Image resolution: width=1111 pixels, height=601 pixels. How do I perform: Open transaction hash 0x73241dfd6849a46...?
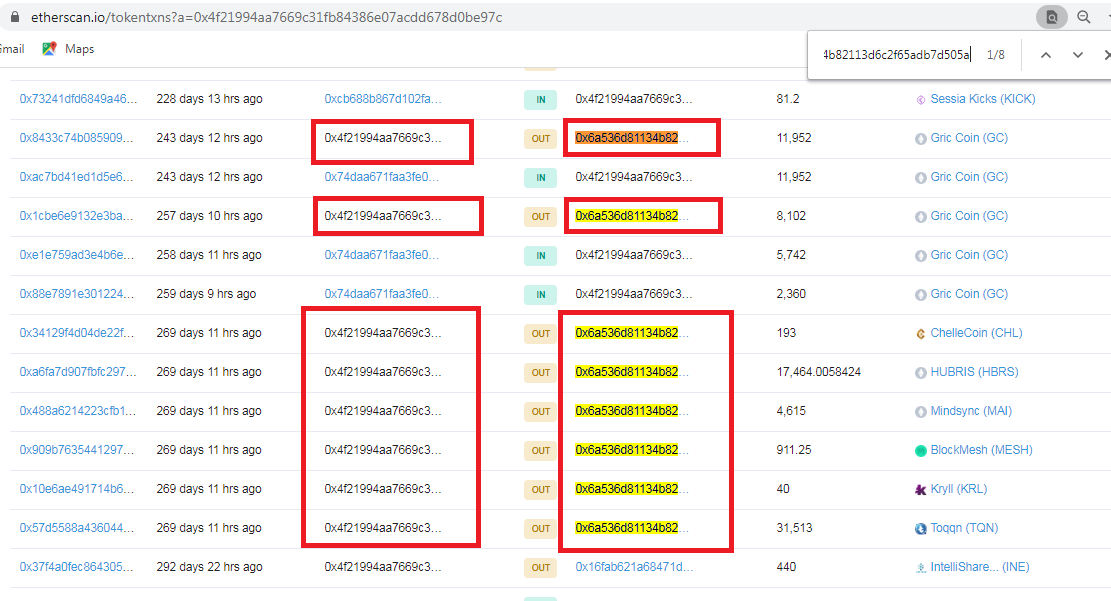78,99
